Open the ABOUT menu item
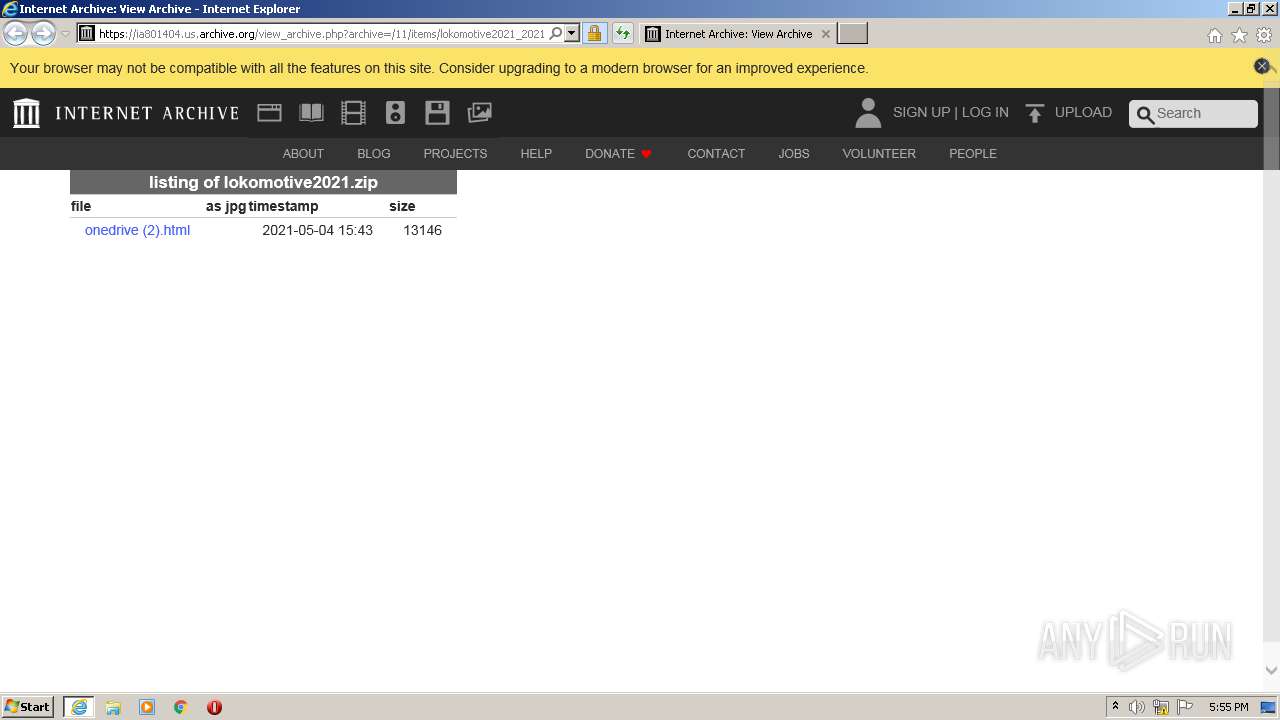Screen dimensions: 1280x720 tap(303, 153)
